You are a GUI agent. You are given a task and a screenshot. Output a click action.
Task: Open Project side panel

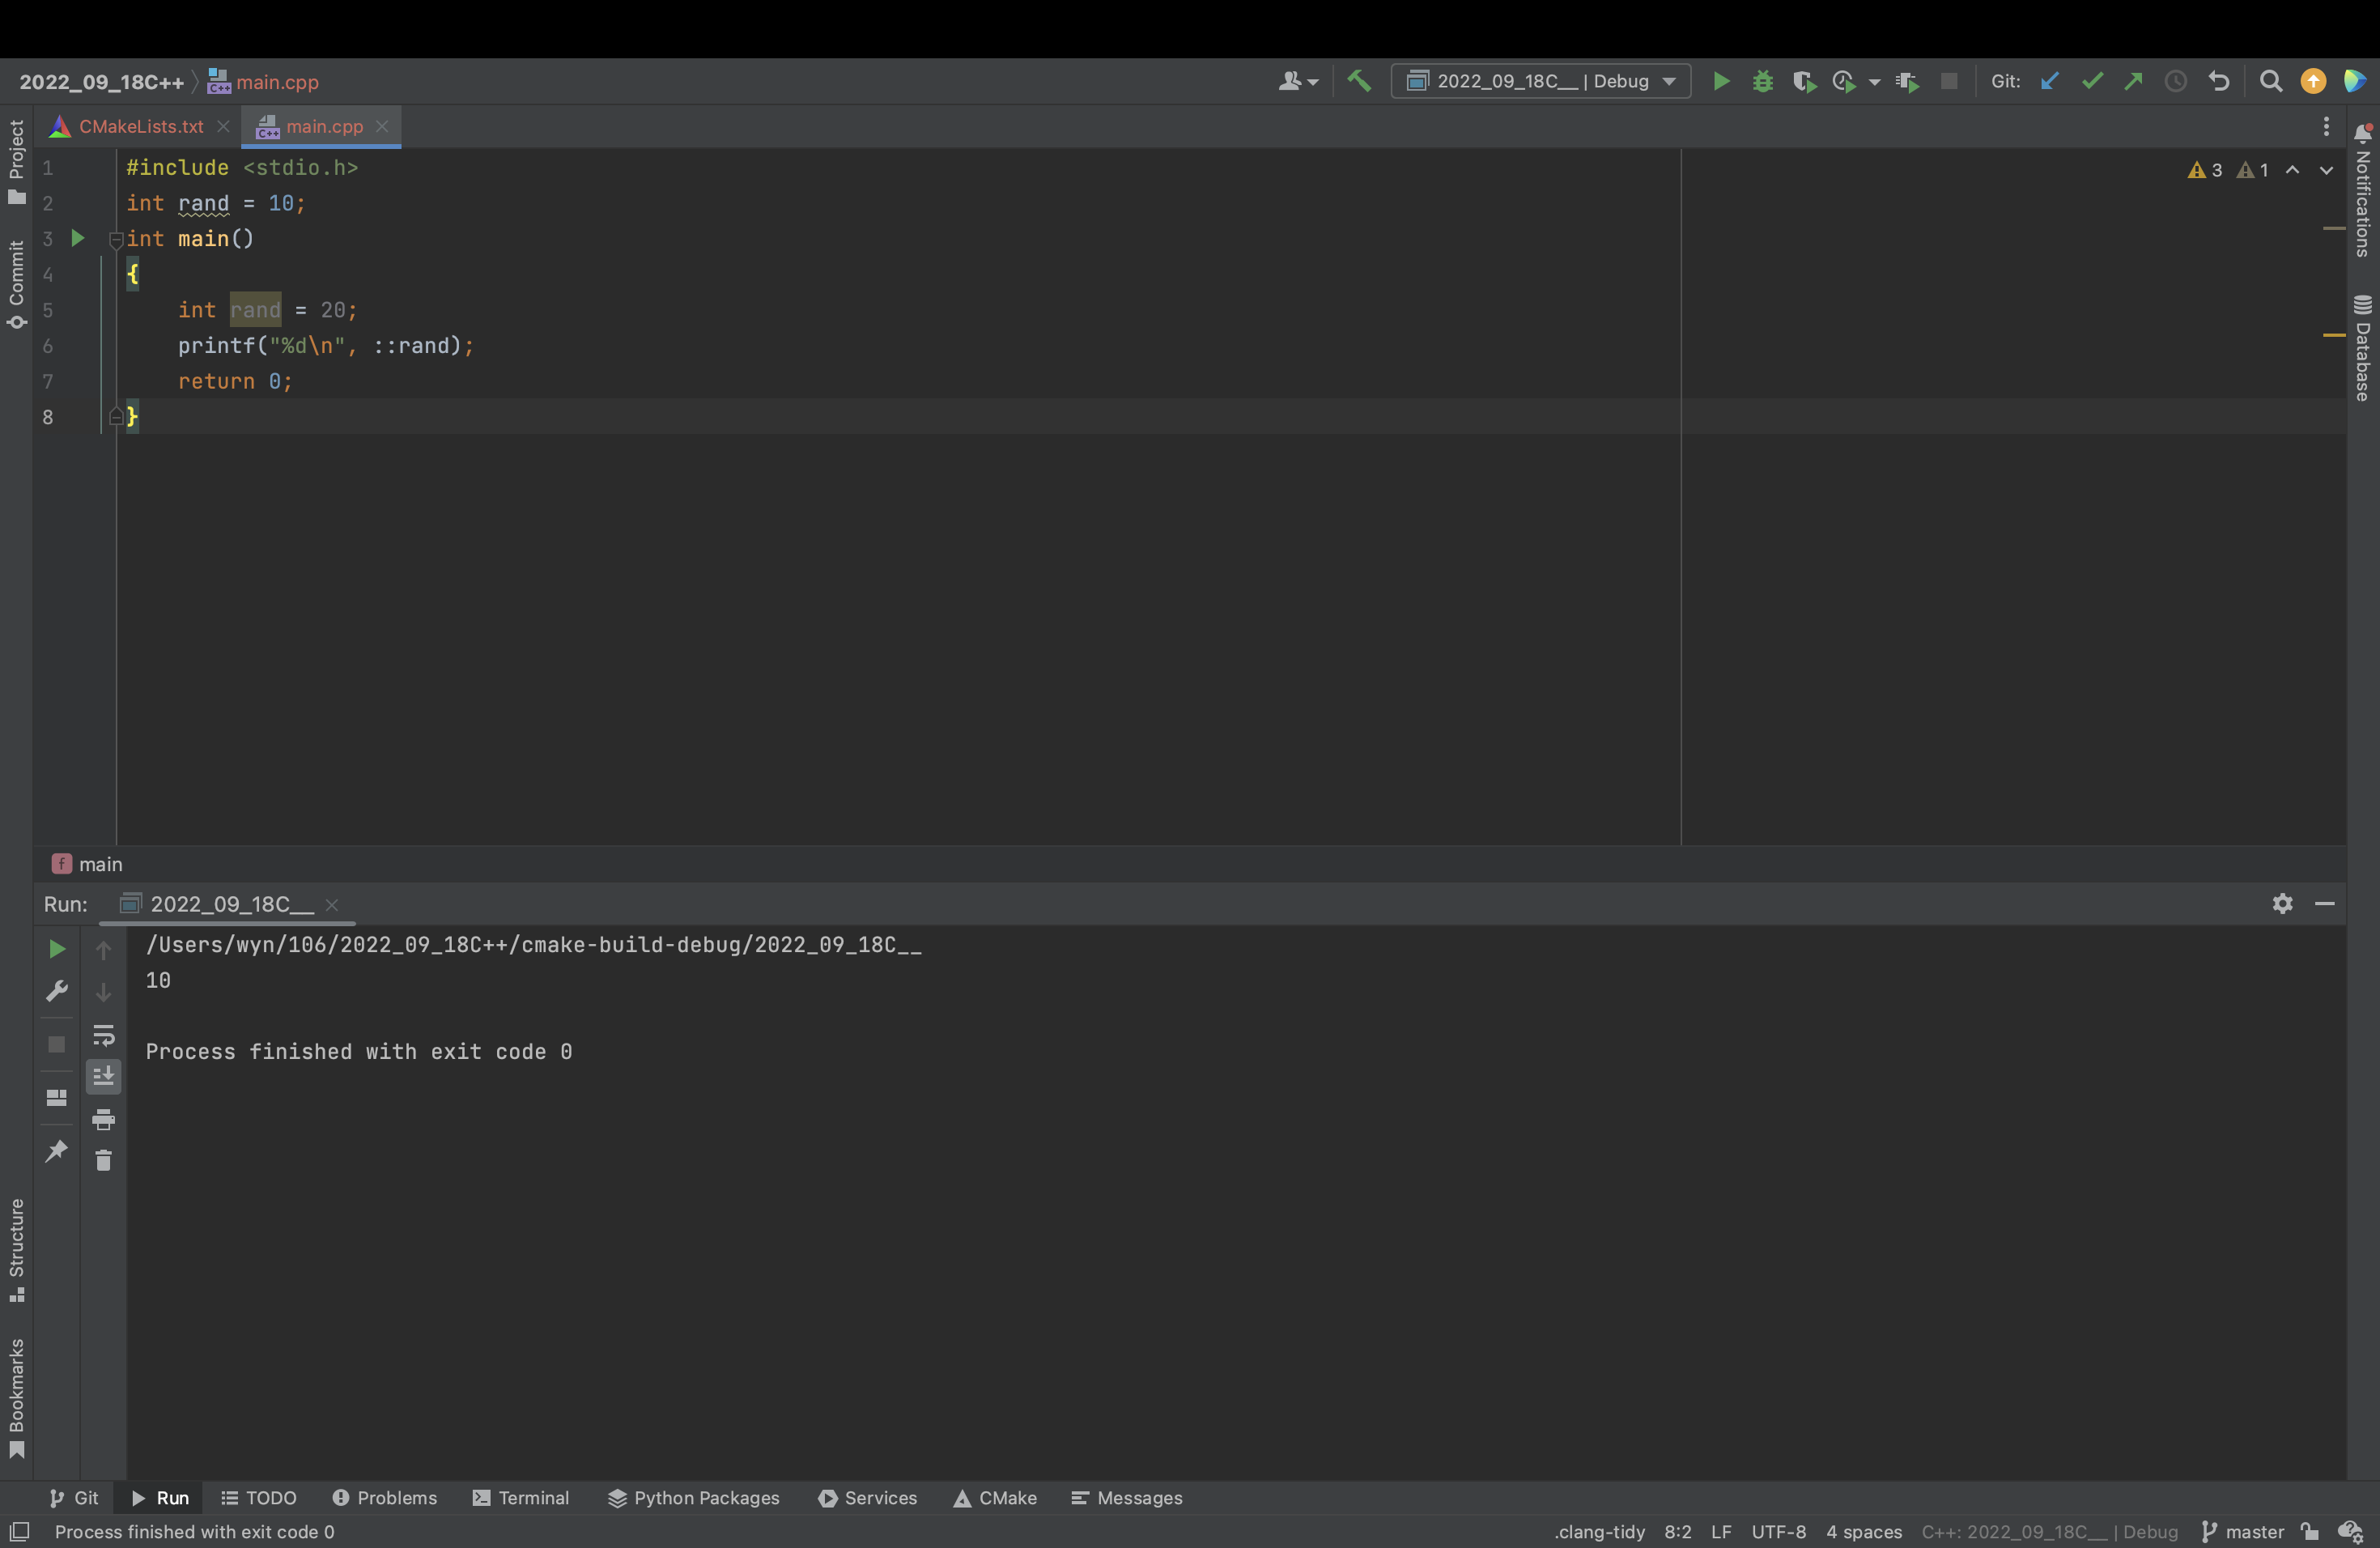(16, 162)
